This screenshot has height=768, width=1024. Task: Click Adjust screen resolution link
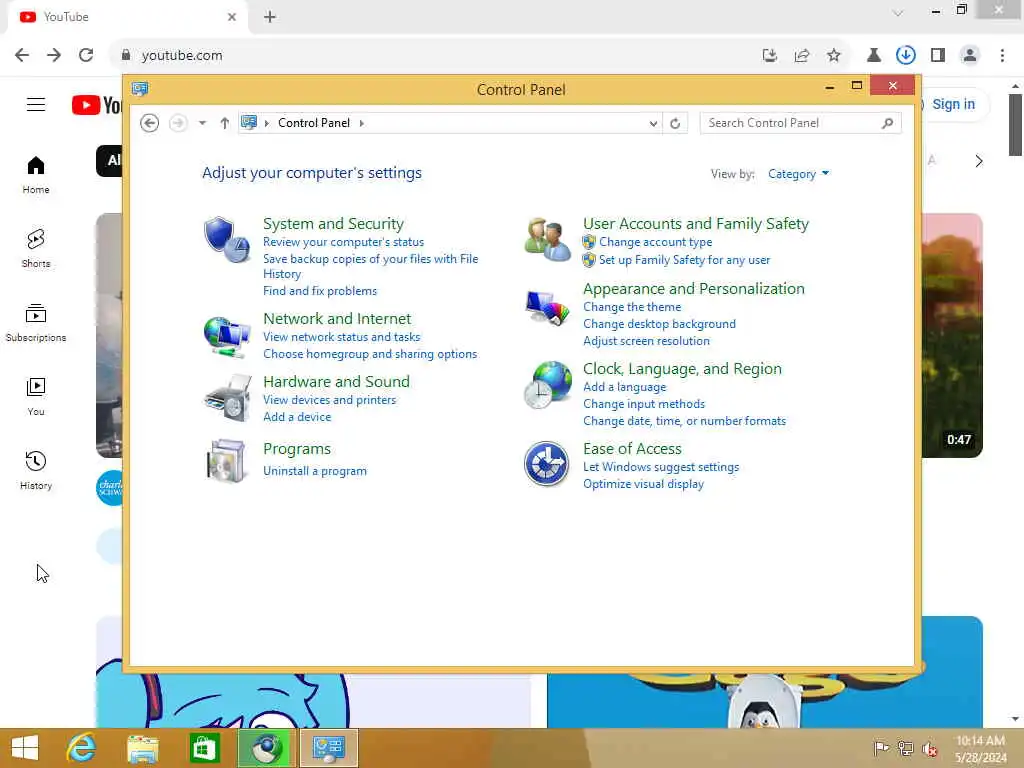pyautogui.click(x=646, y=341)
